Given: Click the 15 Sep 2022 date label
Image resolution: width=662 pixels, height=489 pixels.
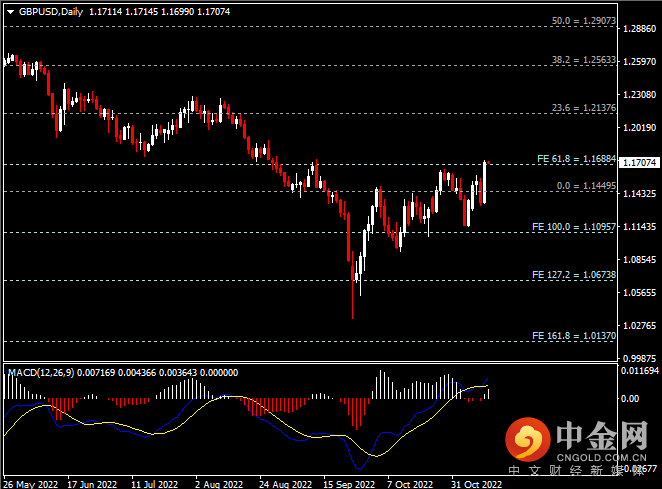Looking at the screenshot, I should [349, 484].
